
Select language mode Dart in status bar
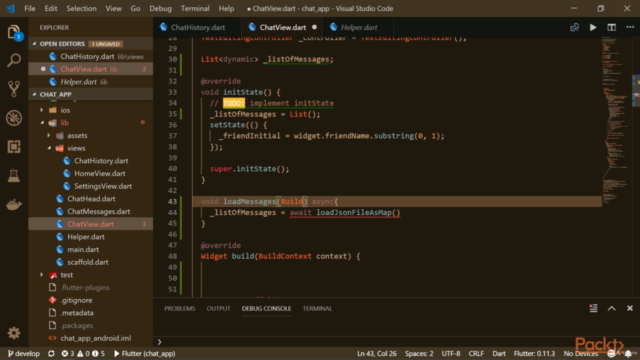(x=499, y=353)
